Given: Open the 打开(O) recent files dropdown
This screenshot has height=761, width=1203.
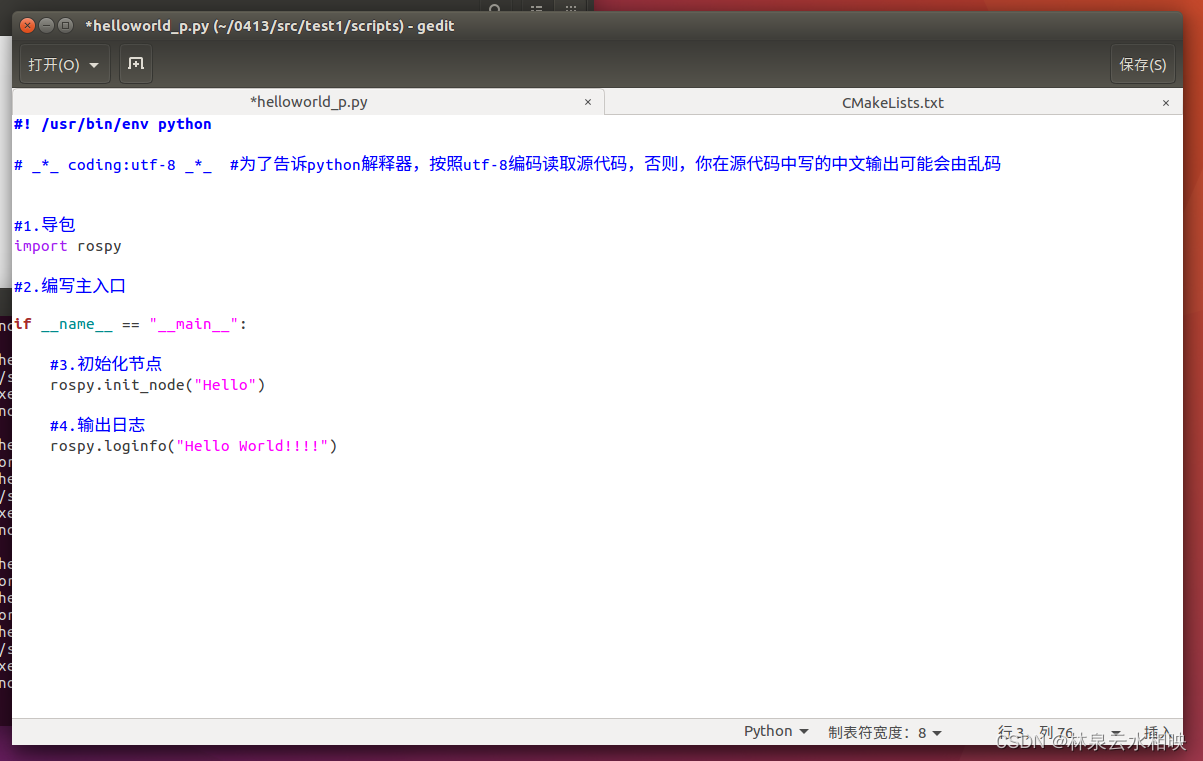Looking at the screenshot, I should tap(95, 64).
